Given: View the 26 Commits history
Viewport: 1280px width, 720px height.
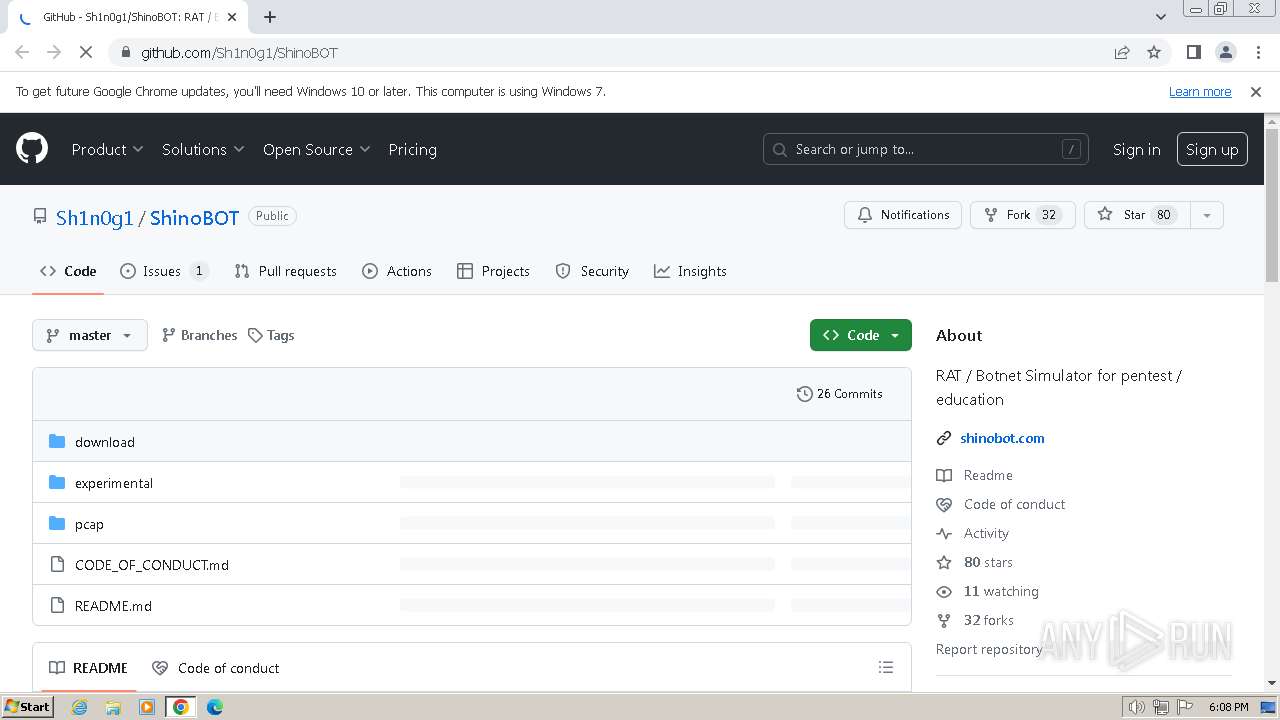Looking at the screenshot, I should coord(840,394).
